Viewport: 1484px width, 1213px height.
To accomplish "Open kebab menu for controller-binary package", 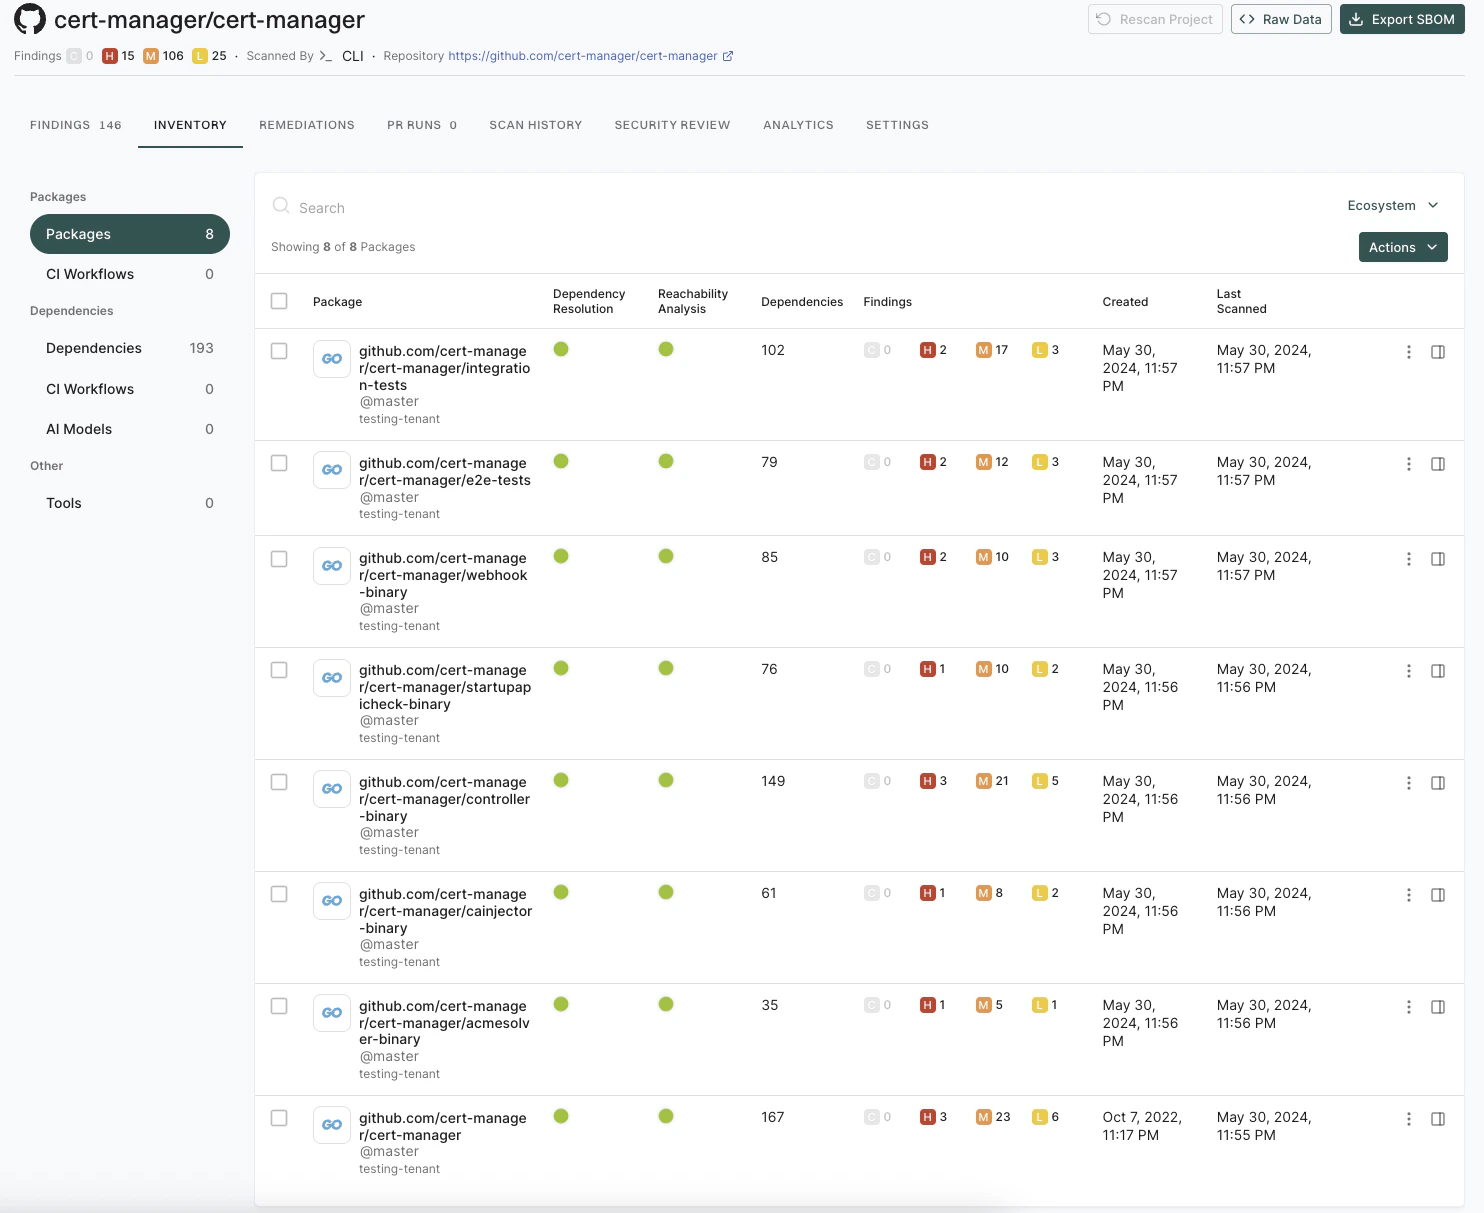I will [1408, 783].
